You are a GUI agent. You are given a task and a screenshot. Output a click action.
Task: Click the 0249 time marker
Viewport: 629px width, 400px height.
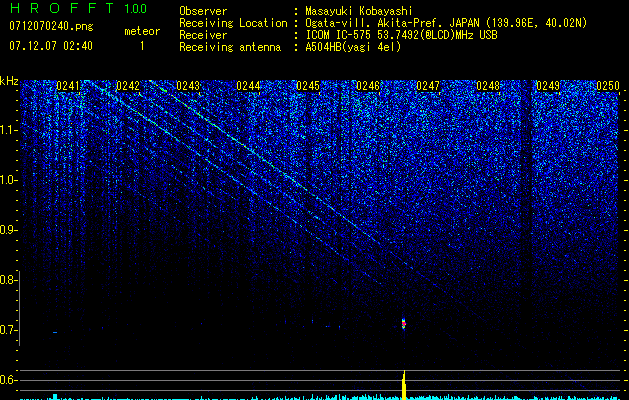tap(548, 86)
